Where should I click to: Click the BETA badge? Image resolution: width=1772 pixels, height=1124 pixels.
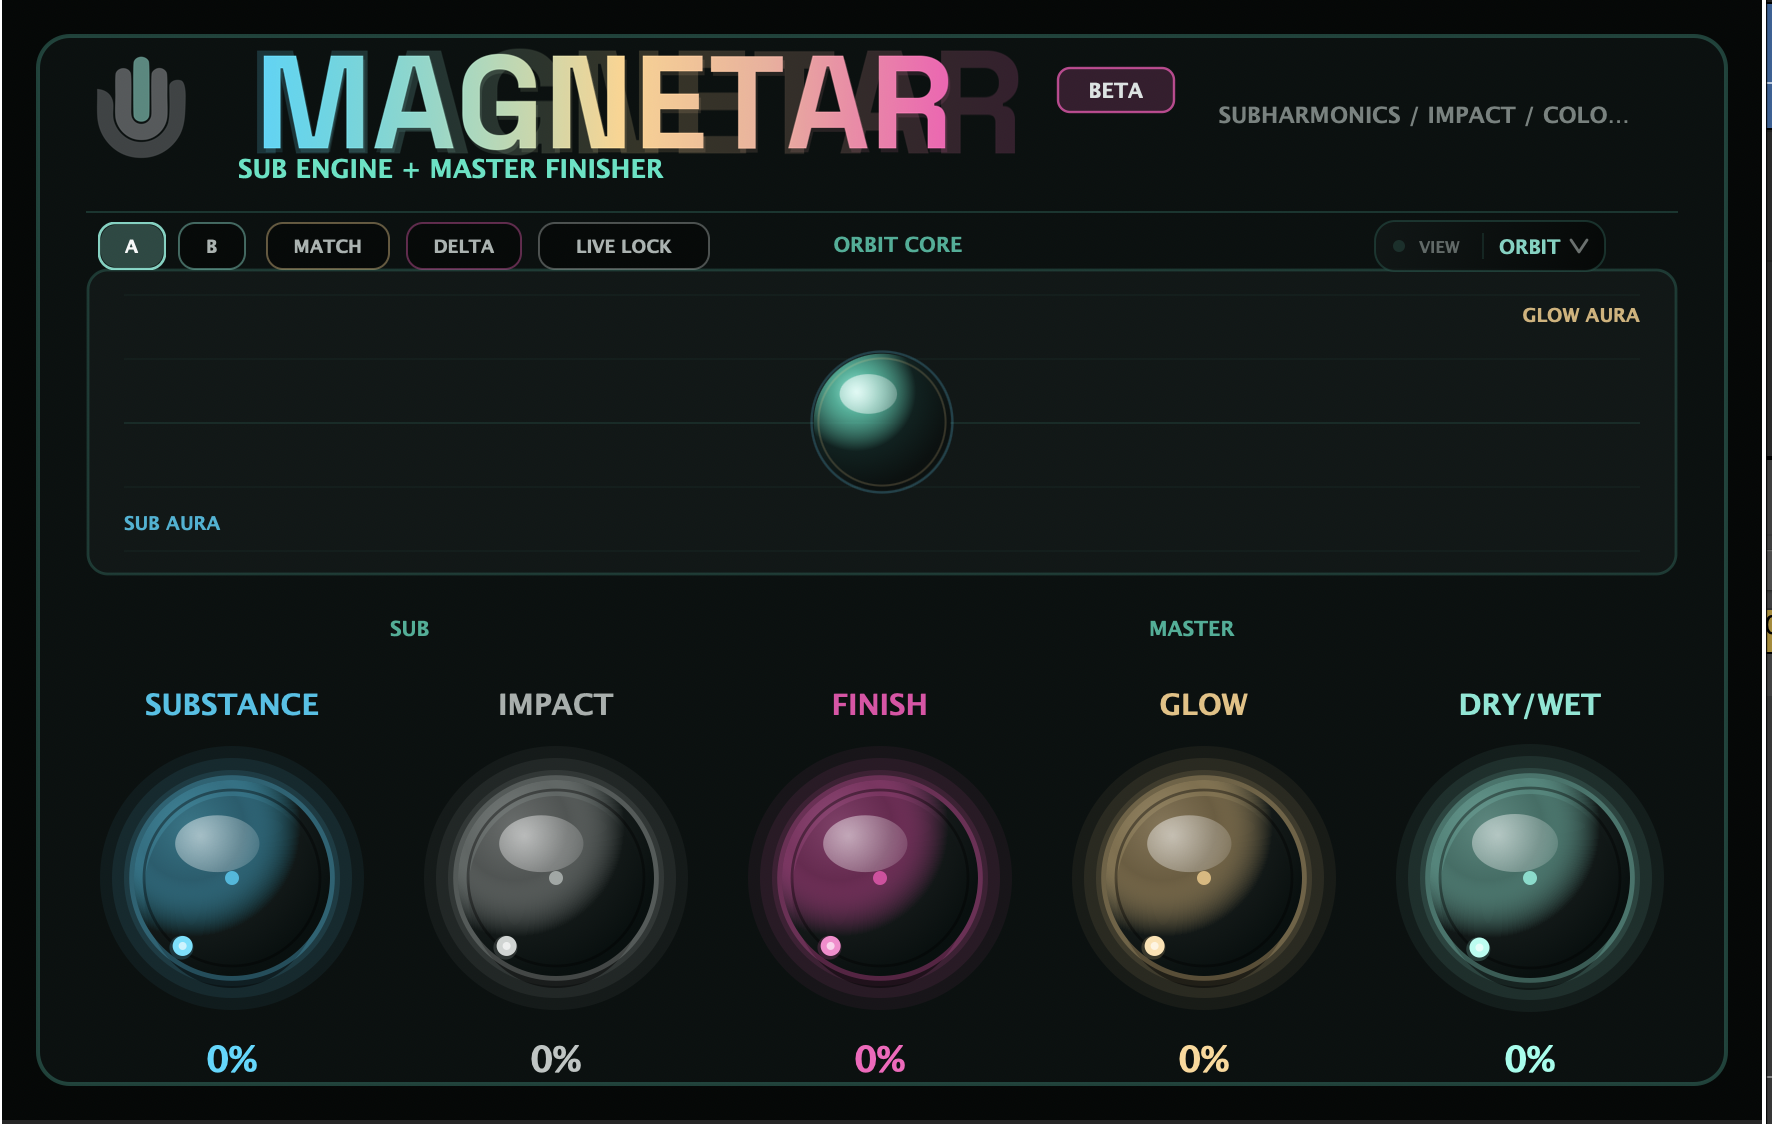tap(1116, 90)
